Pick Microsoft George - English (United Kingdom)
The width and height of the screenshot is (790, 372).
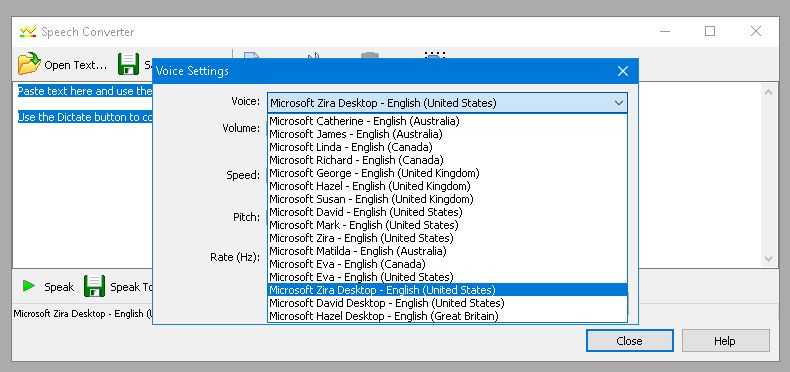click(x=447, y=173)
